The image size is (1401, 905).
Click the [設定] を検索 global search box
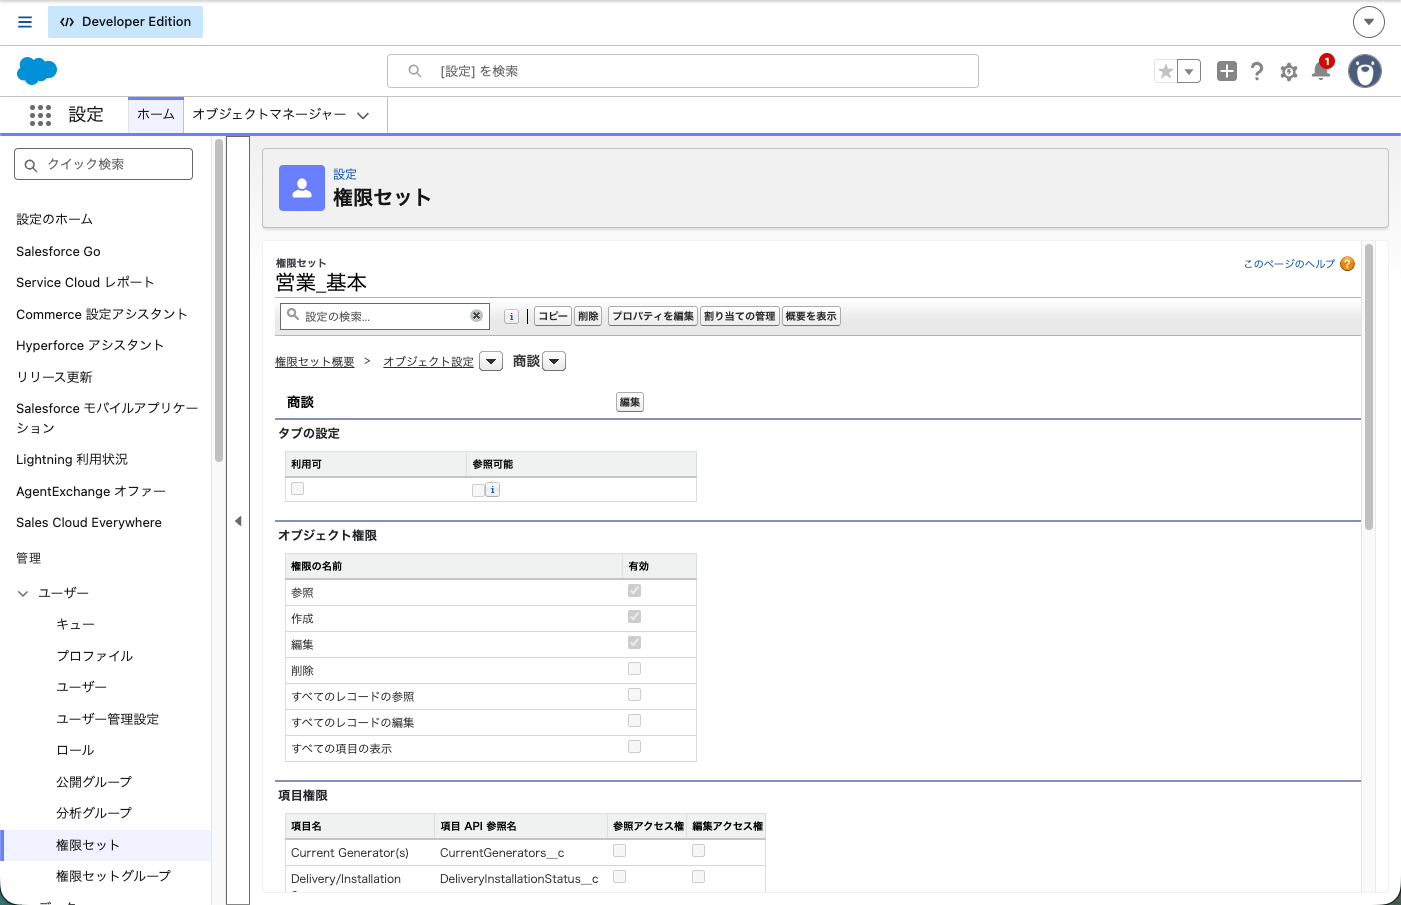tap(683, 71)
